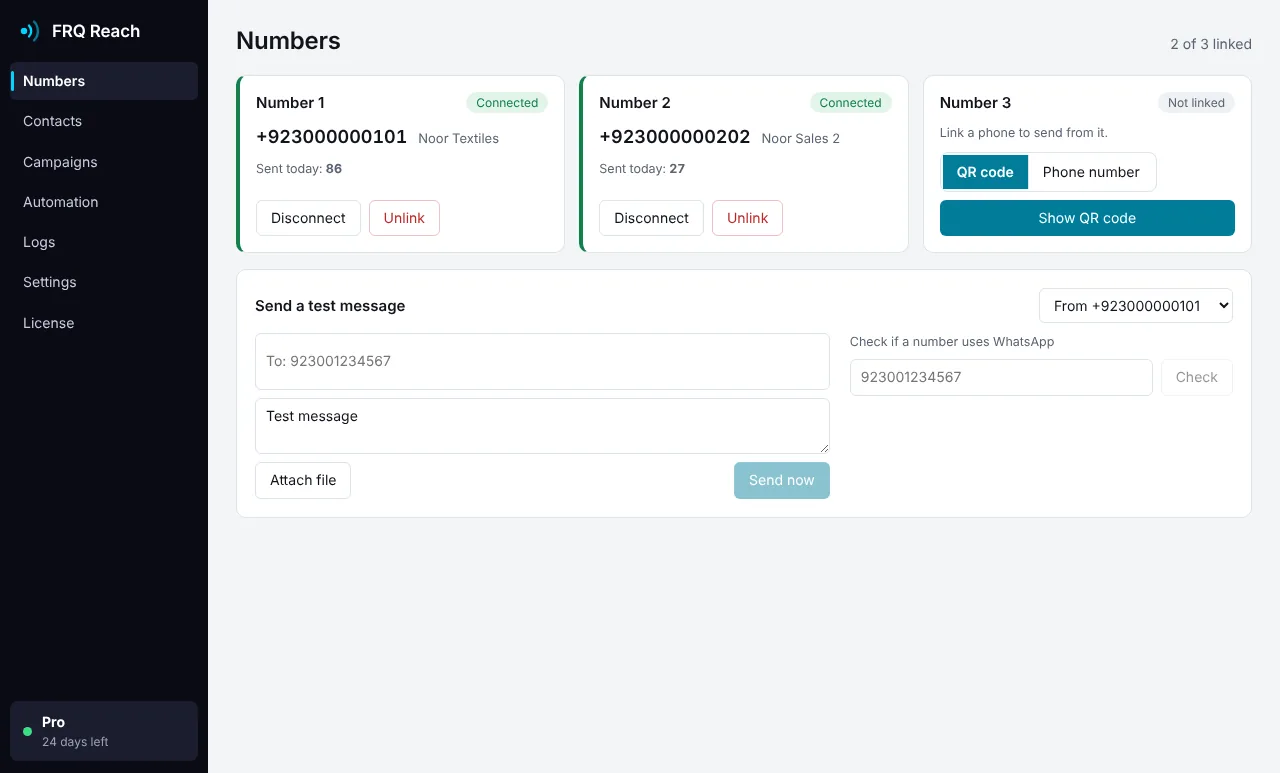Select the QR code linking method
This screenshot has height=773, width=1280.
pyautogui.click(x=985, y=172)
